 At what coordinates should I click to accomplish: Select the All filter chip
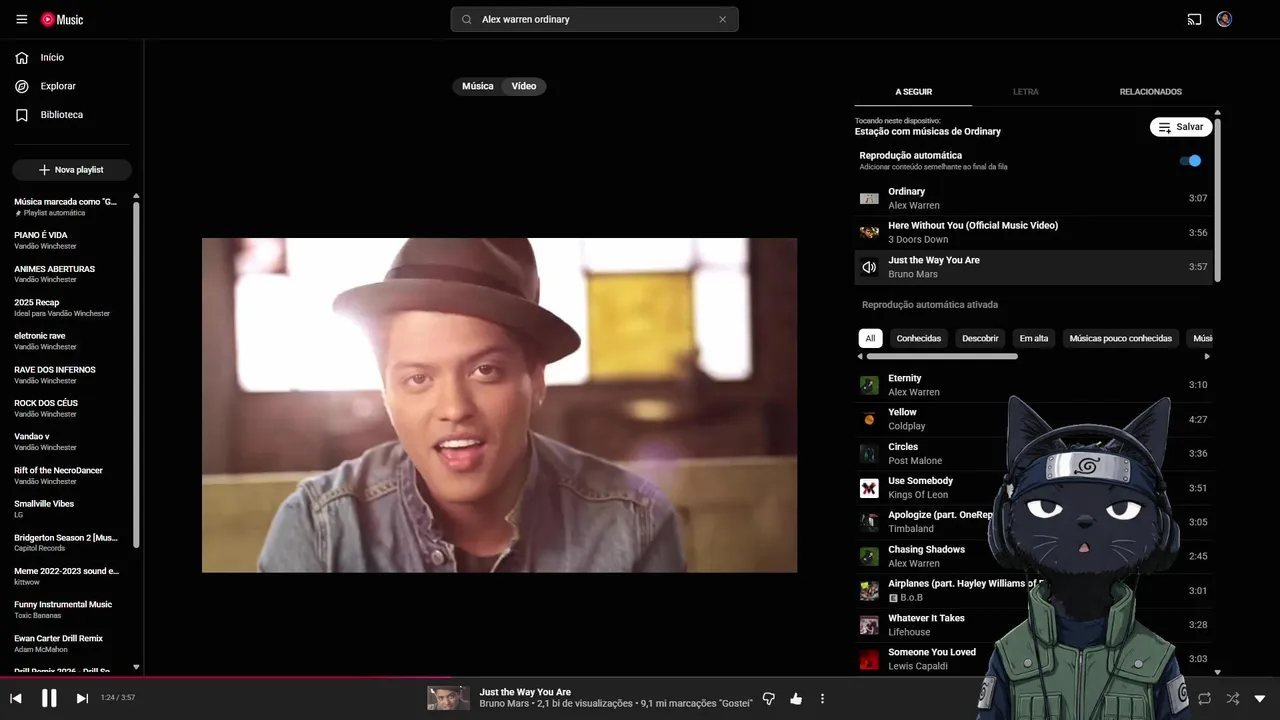tap(870, 338)
